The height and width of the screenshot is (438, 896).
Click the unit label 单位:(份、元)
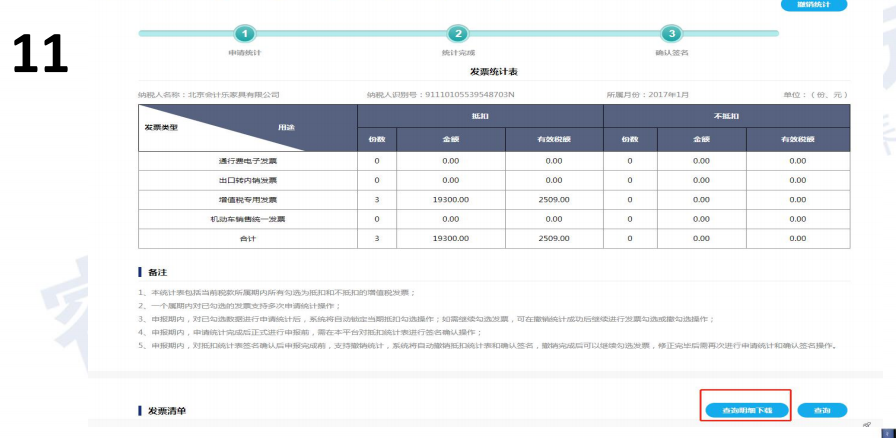[x=815, y=94]
